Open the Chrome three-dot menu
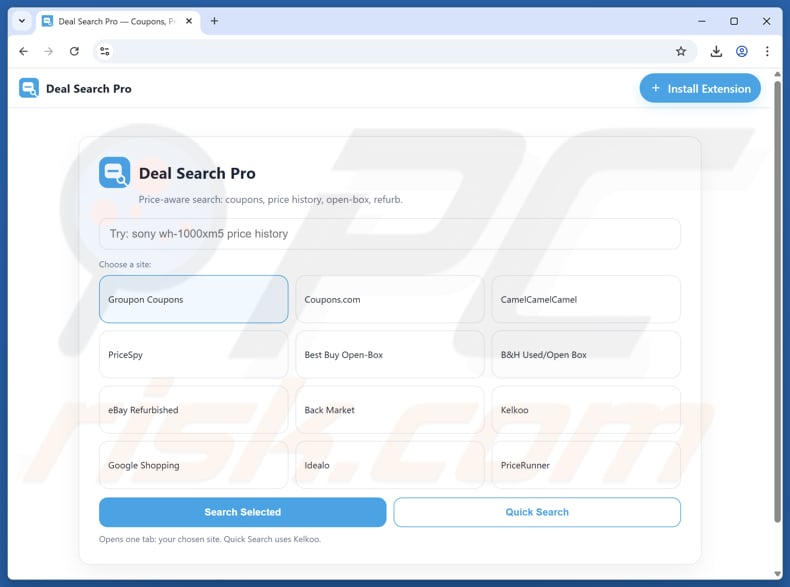 [x=767, y=51]
